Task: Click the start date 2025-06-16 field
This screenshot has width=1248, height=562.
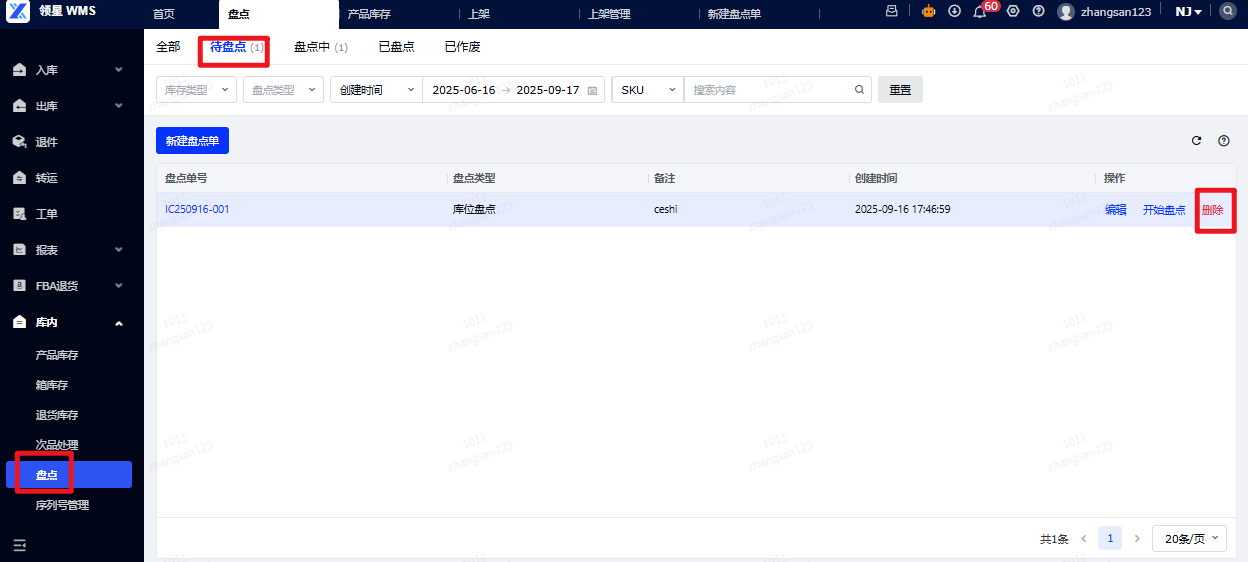Action: [x=463, y=90]
